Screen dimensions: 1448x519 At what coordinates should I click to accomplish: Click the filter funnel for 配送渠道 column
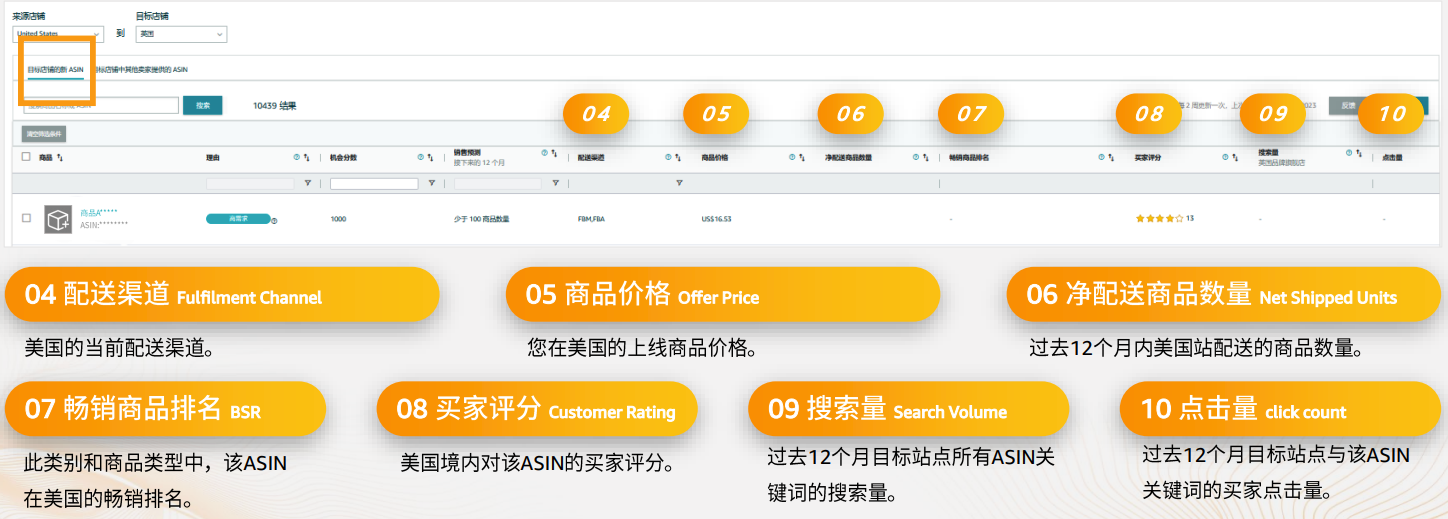pyautogui.click(x=679, y=183)
